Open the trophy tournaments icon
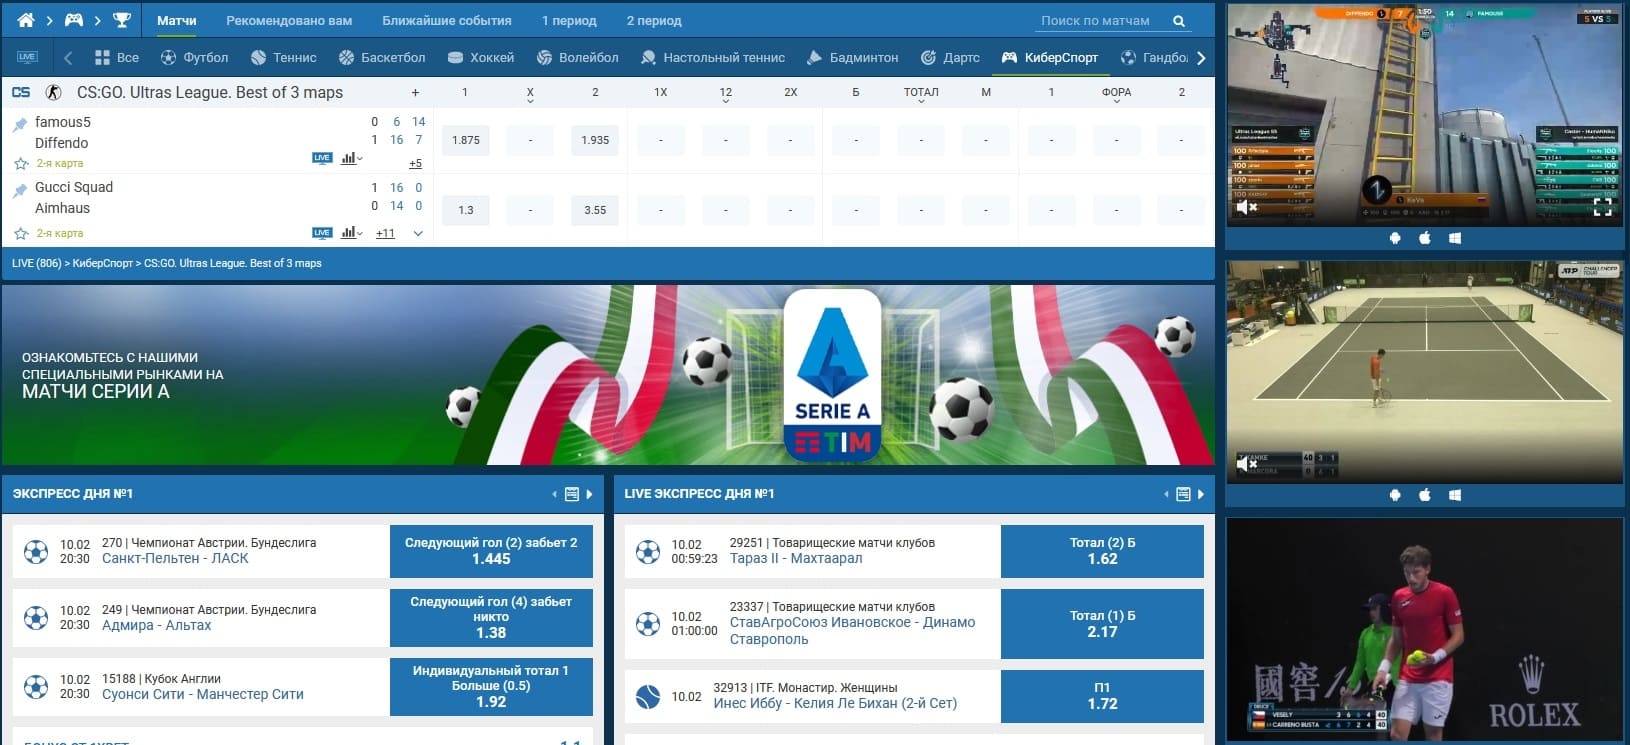The image size is (1630, 745). 122,20
